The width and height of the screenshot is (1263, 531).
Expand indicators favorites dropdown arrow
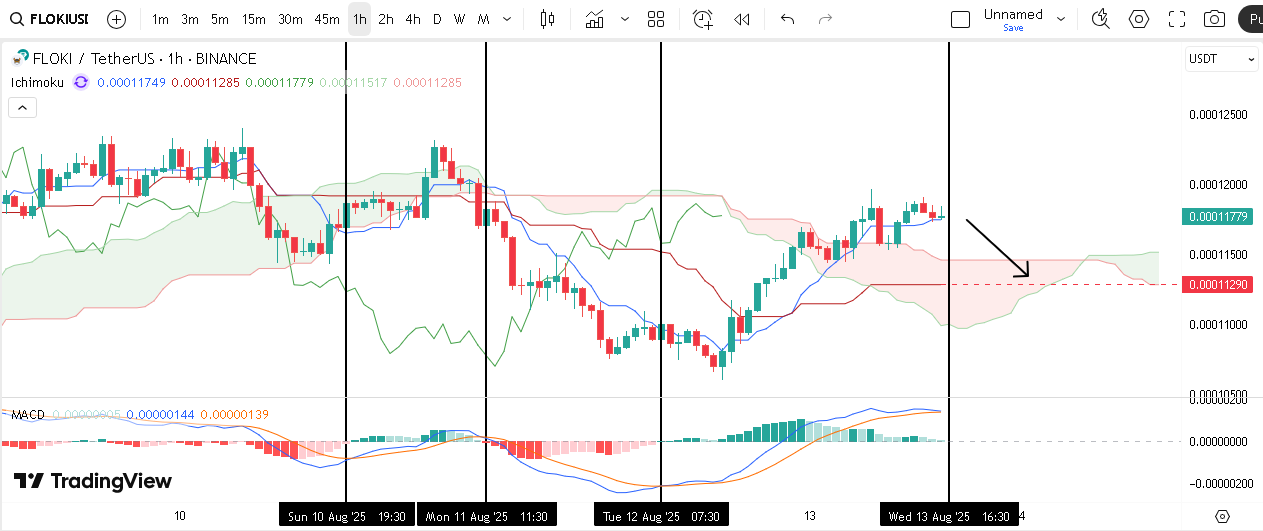pos(625,19)
